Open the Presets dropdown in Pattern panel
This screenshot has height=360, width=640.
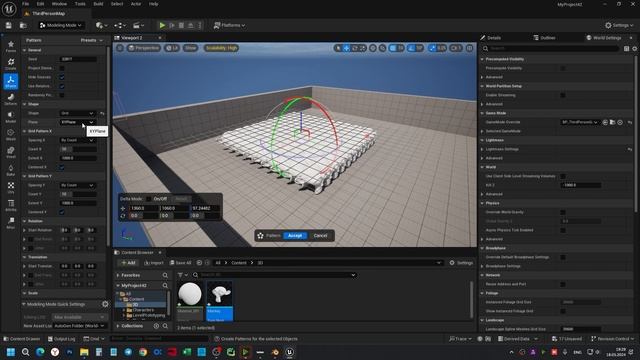coord(92,40)
